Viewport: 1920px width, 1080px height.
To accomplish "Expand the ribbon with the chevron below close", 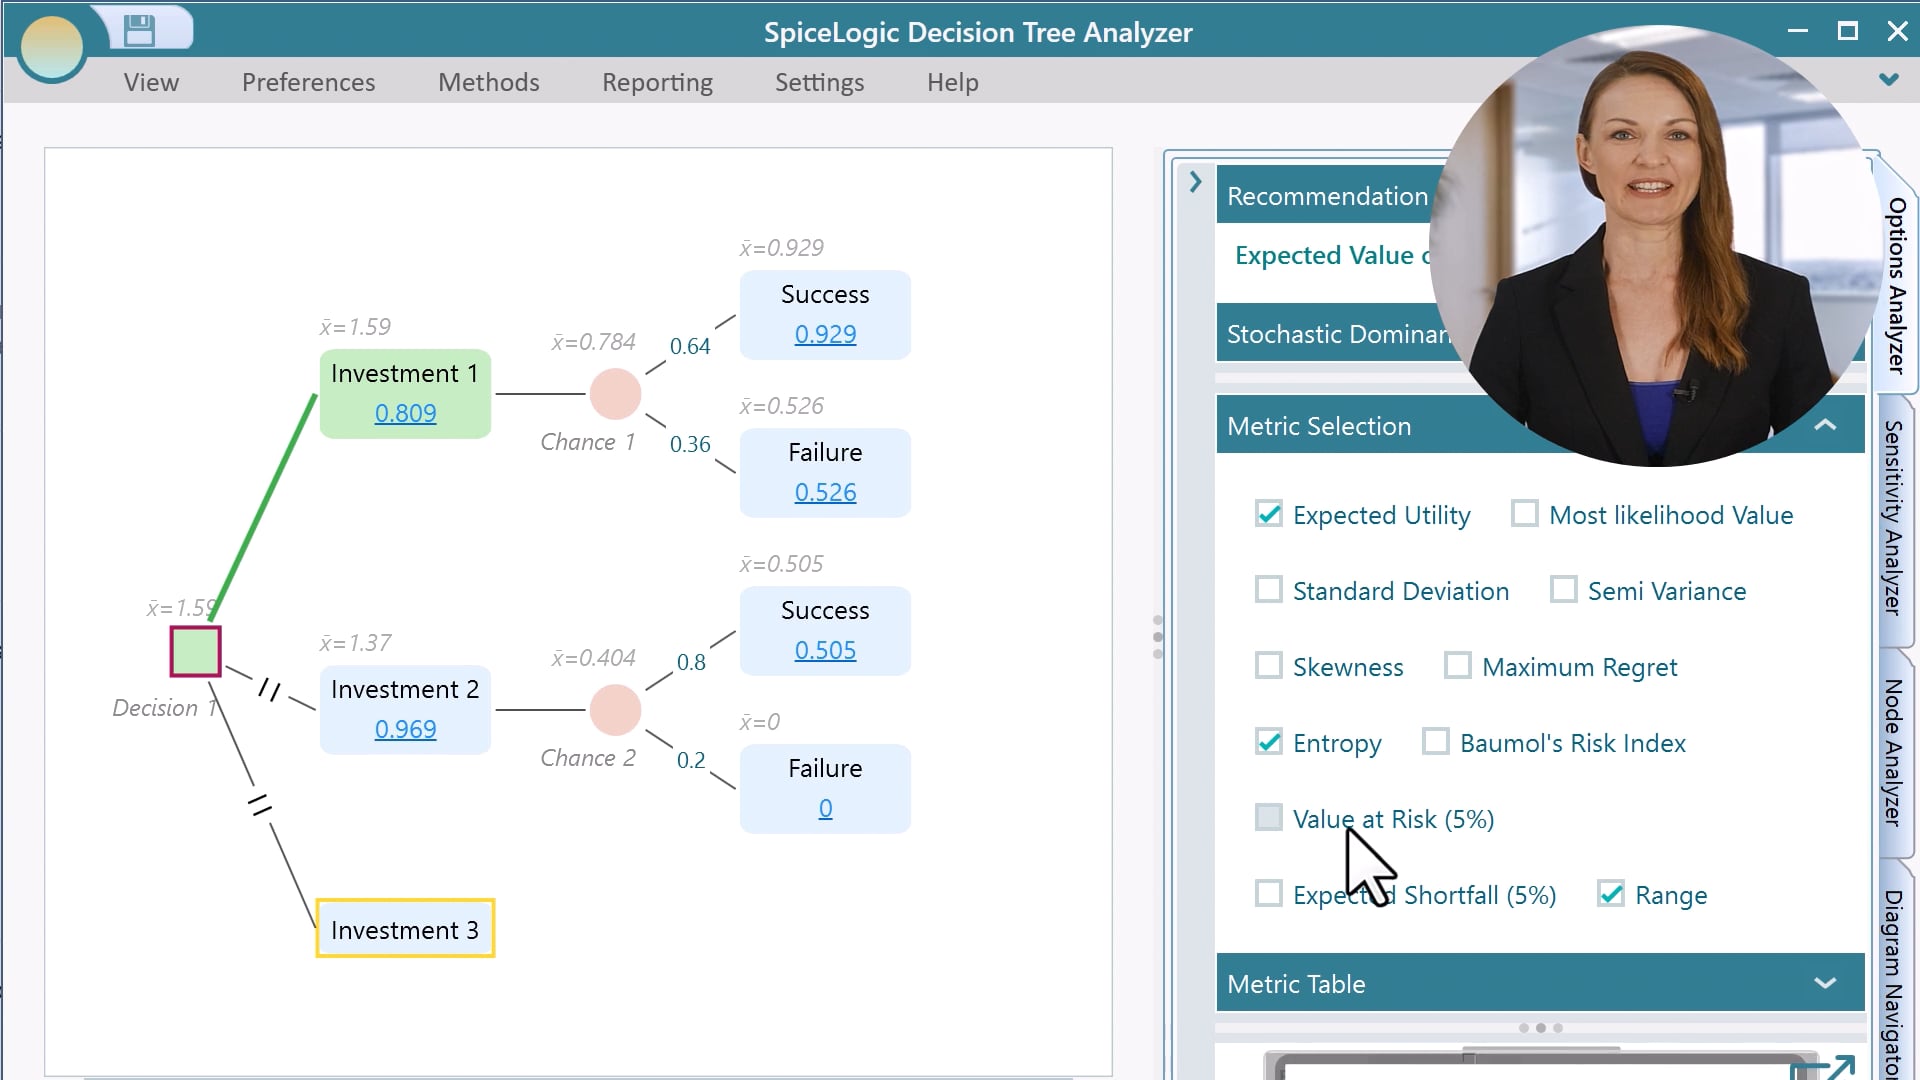I will tap(1889, 79).
